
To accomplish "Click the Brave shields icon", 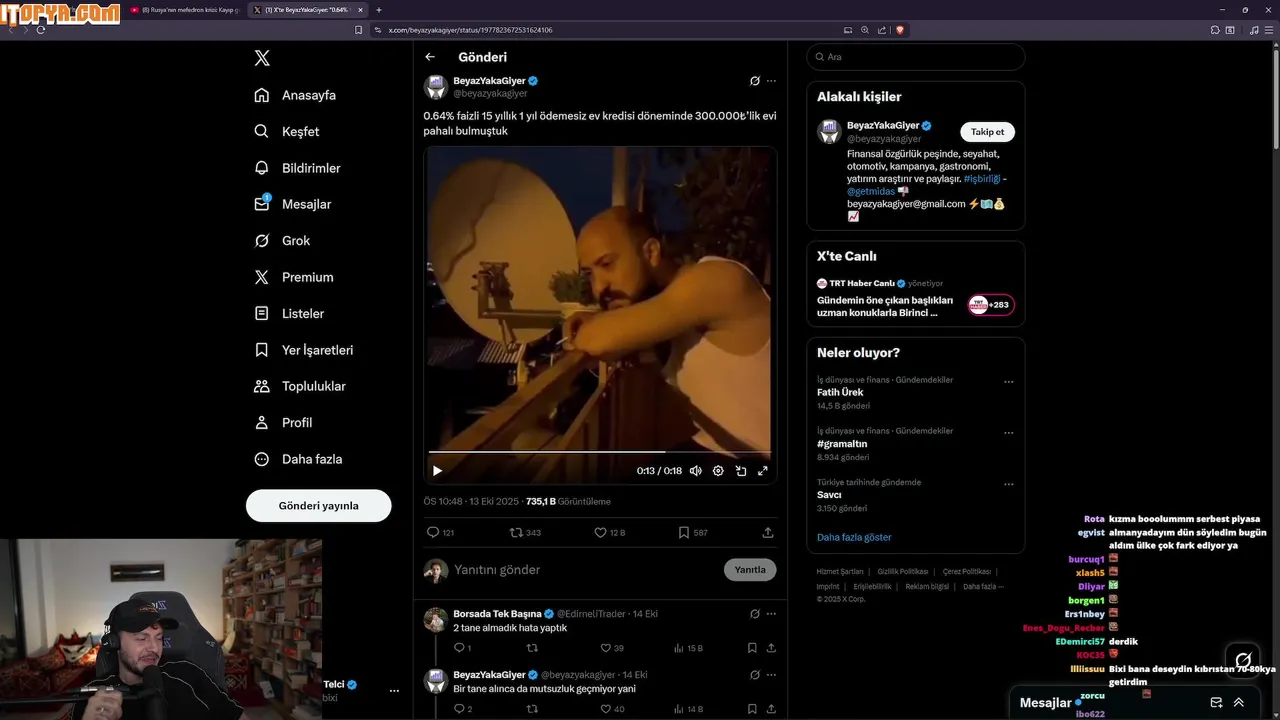I will coord(899,30).
